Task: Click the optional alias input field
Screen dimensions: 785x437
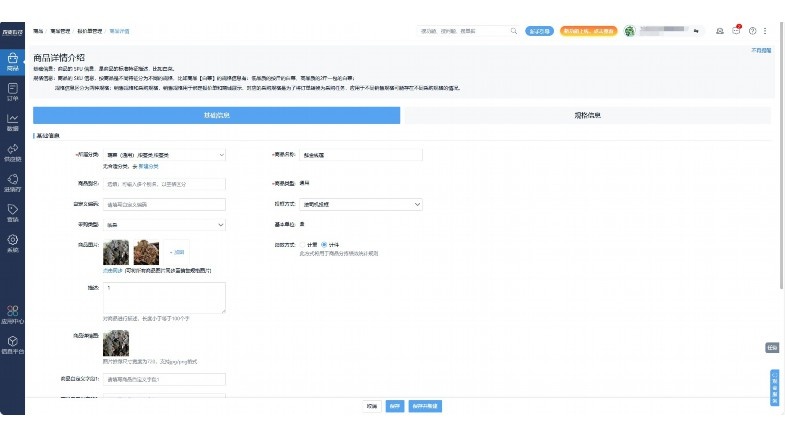Action: pyautogui.click(x=164, y=184)
